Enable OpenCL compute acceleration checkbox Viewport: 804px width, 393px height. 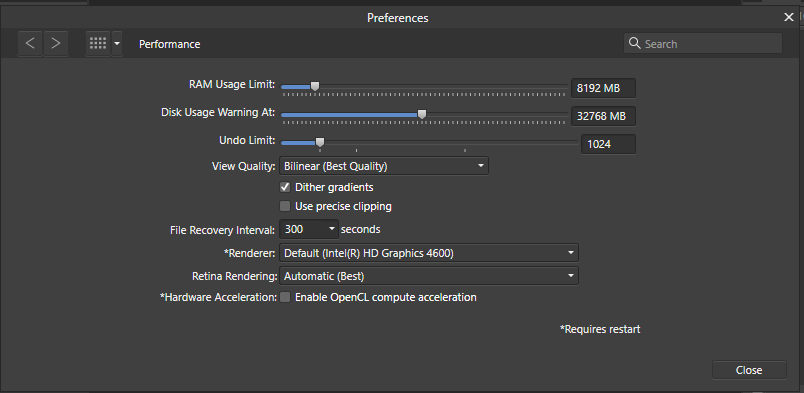[x=285, y=297]
